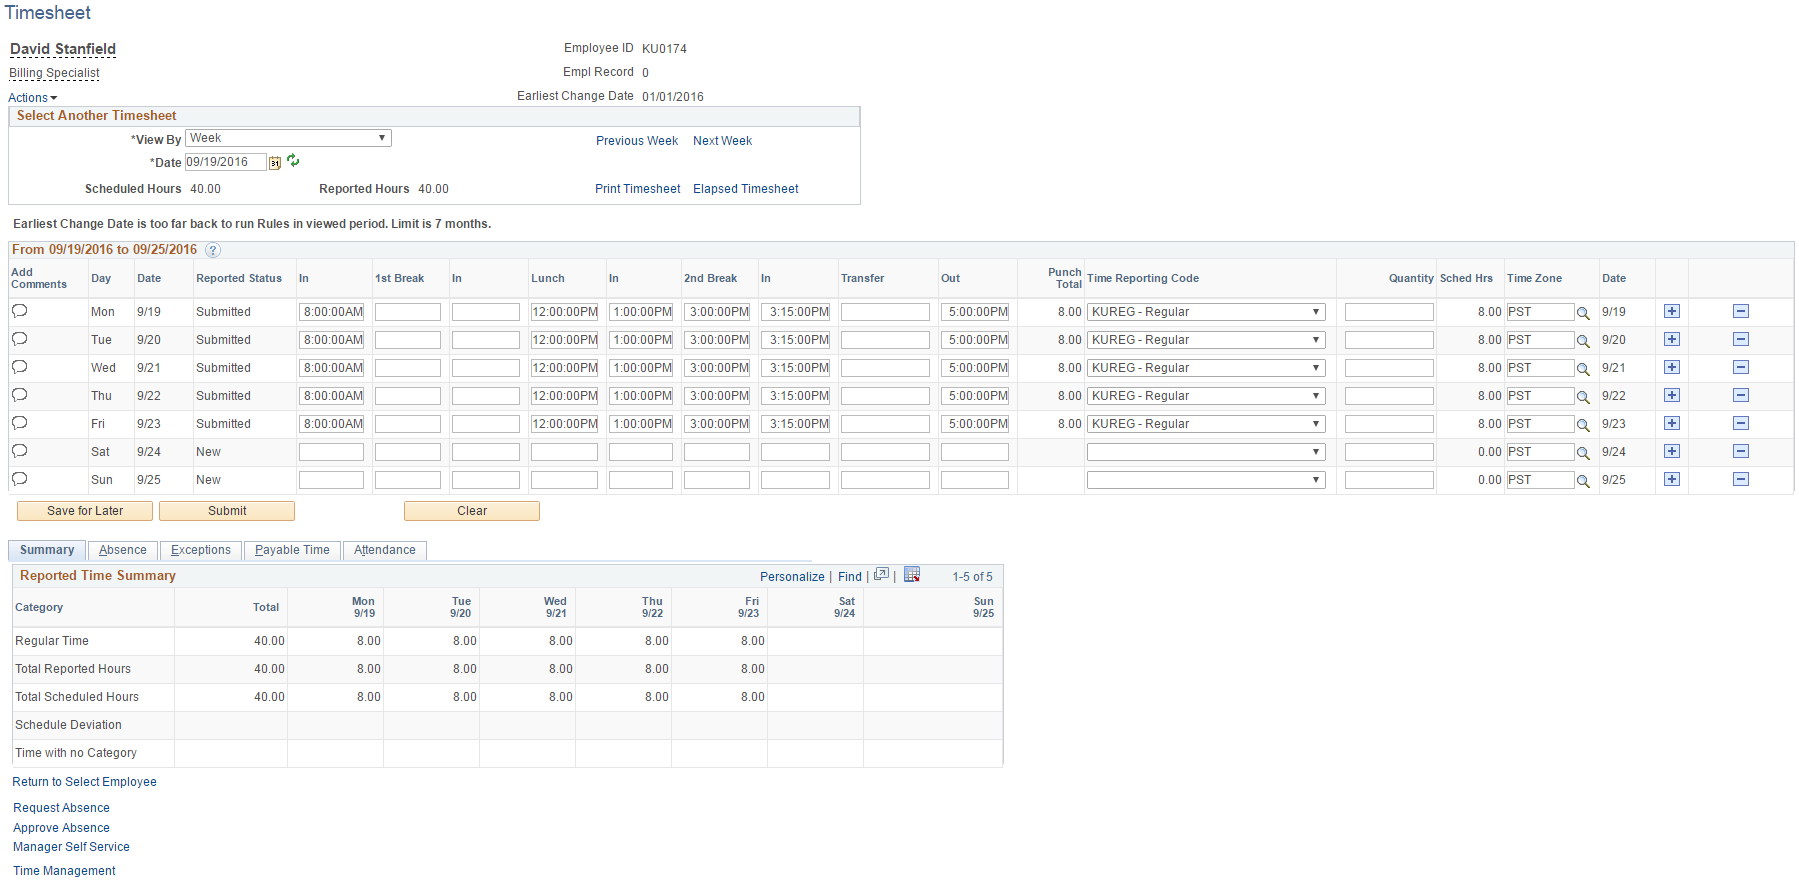Open Time Reporting Code dropdown for Sat 9/24
Image resolution: width=1799 pixels, height=881 pixels.
[x=1206, y=452]
